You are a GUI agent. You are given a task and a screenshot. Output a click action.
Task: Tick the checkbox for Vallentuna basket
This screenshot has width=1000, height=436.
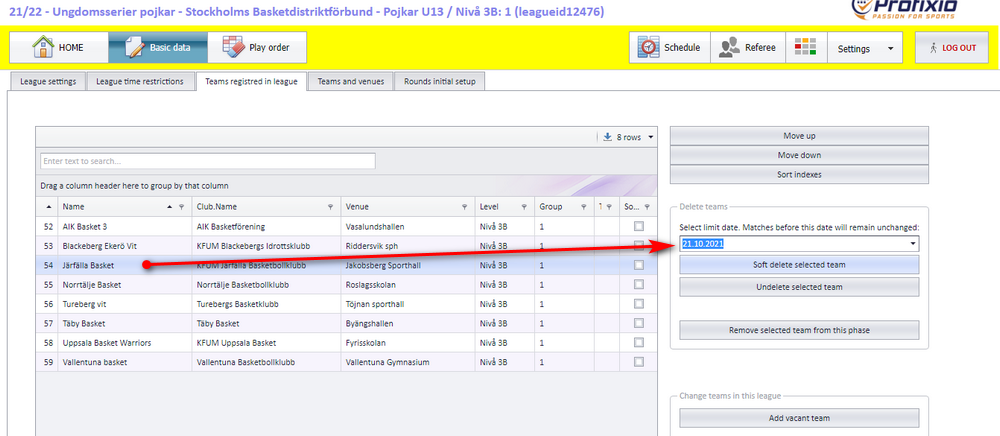(x=639, y=362)
